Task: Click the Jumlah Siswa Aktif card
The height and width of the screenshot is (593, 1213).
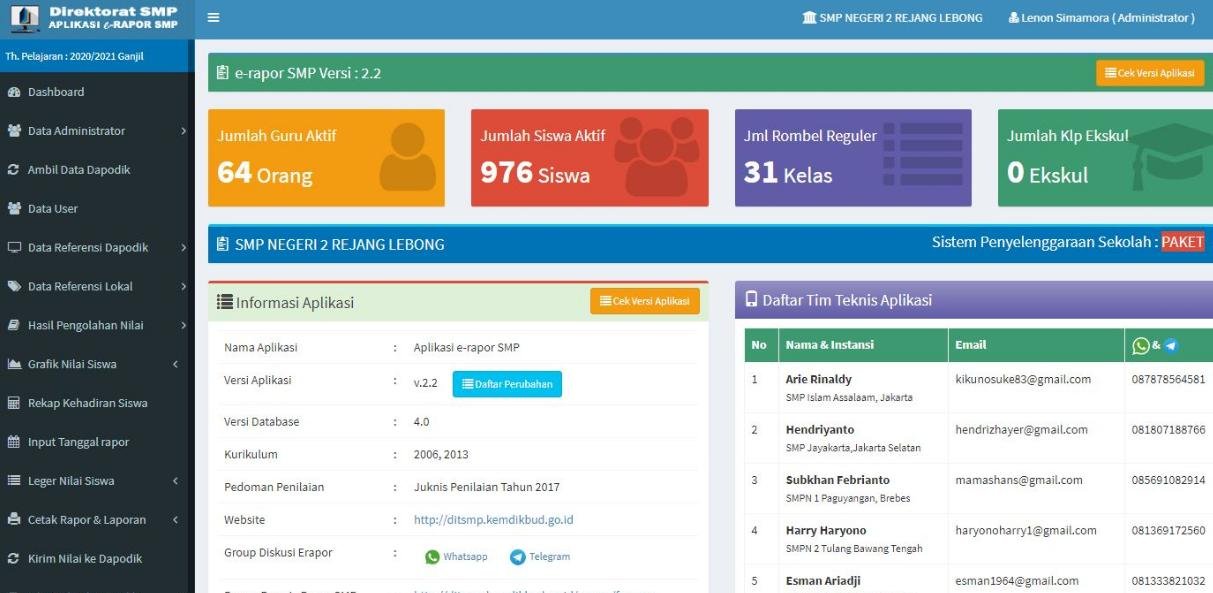Action: click(x=589, y=158)
